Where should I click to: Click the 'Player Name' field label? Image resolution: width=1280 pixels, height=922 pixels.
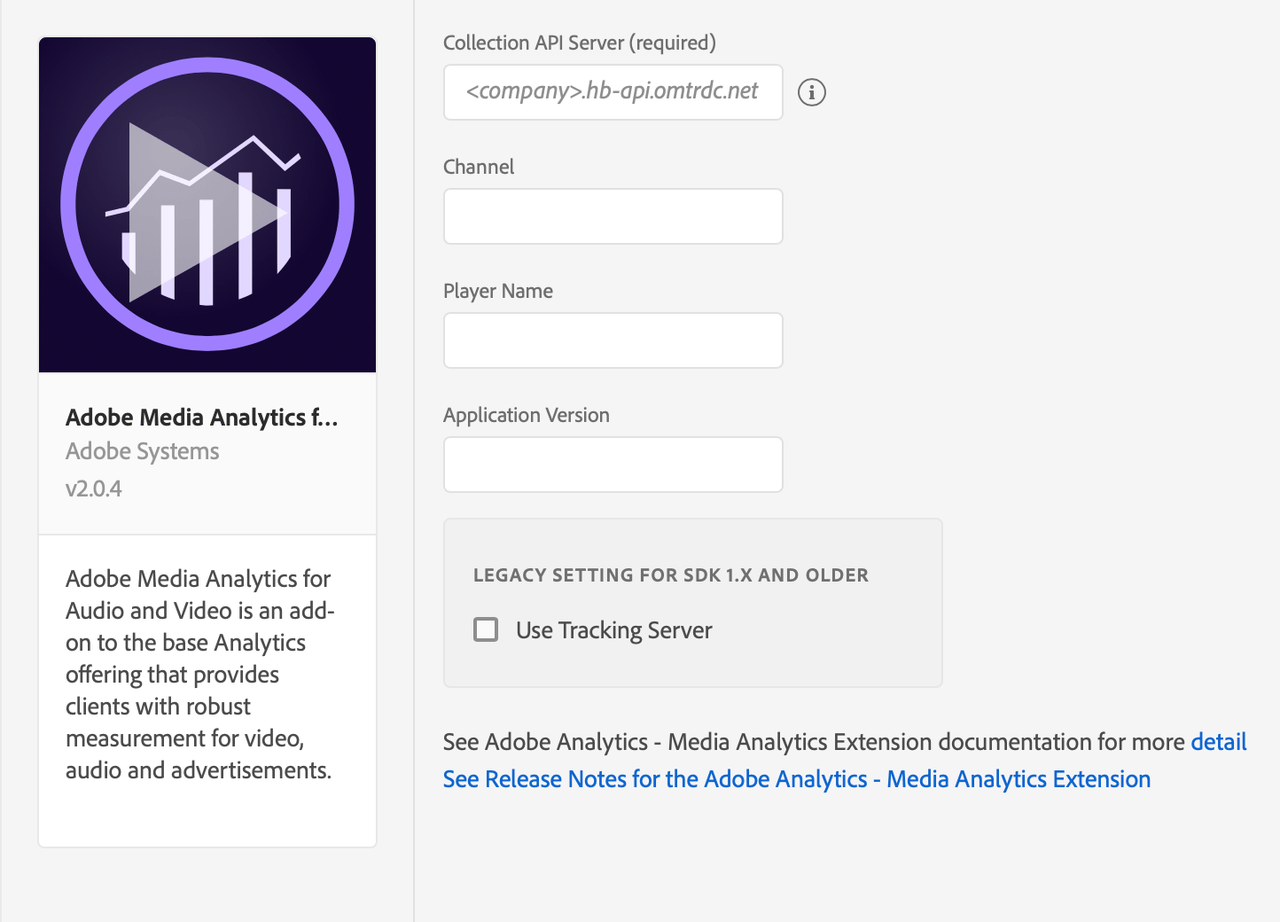[498, 291]
